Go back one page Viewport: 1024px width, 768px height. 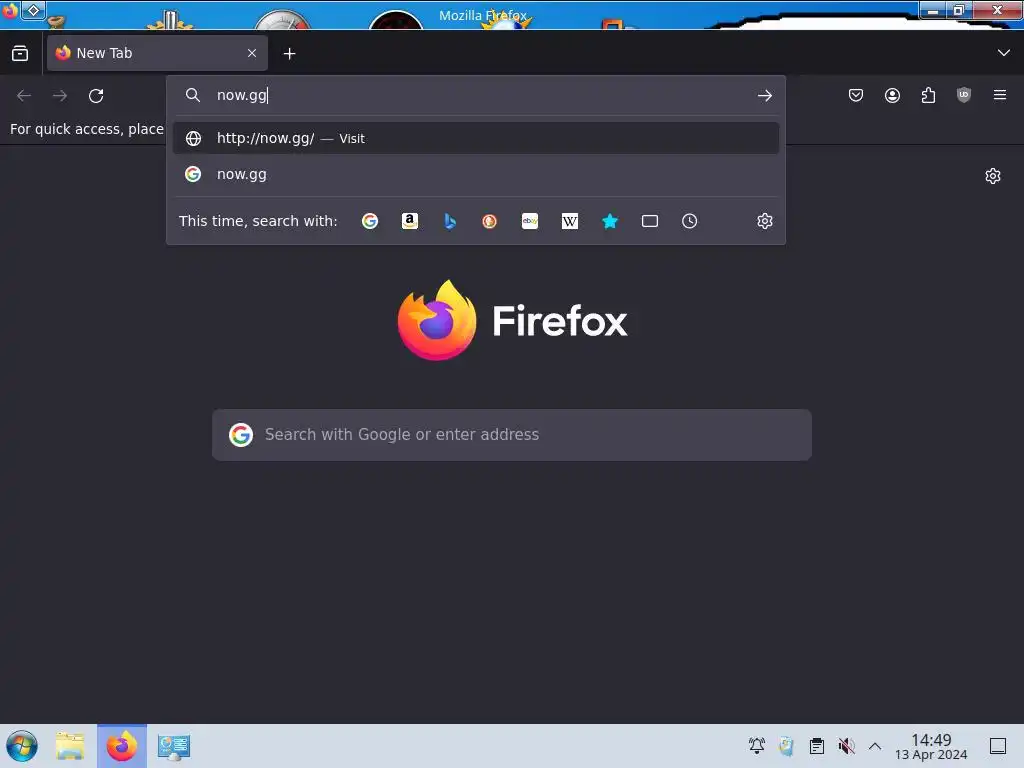tap(24, 96)
